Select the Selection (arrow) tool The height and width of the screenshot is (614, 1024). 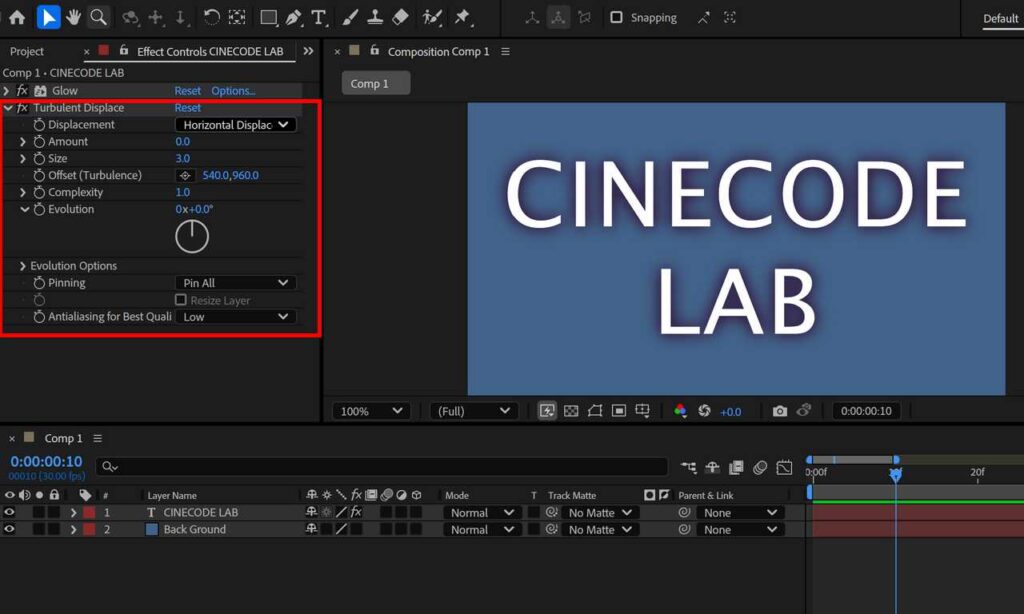pos(48,18)
